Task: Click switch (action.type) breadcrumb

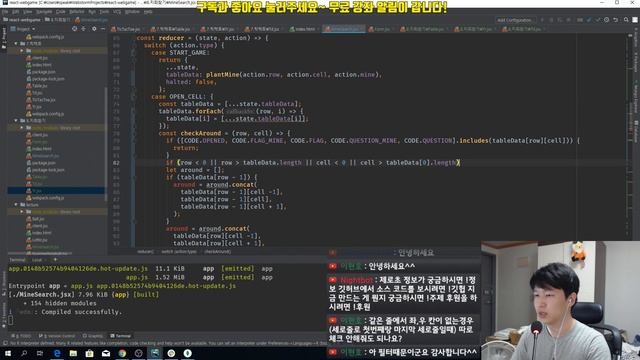Action: [x=179, y=252]
